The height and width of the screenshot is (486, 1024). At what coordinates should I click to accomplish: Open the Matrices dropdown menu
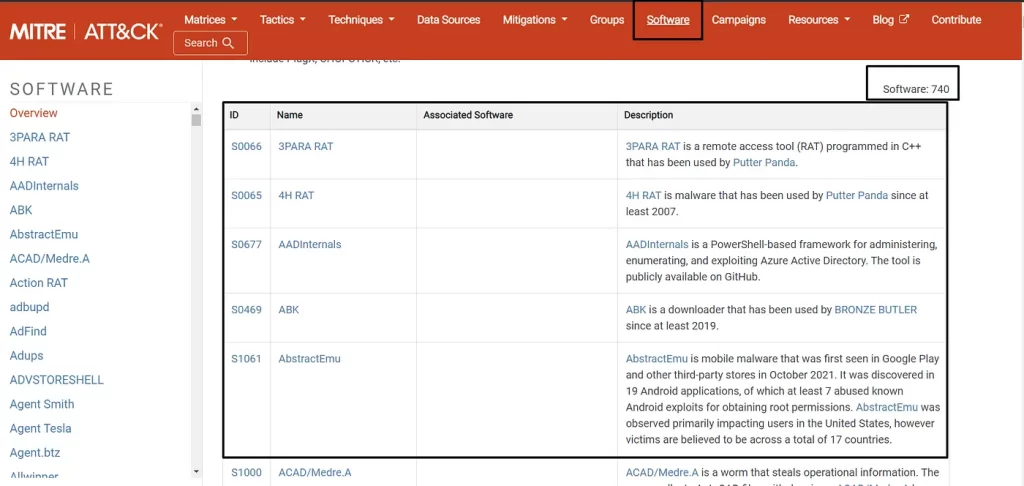click(x=210, y=20)
